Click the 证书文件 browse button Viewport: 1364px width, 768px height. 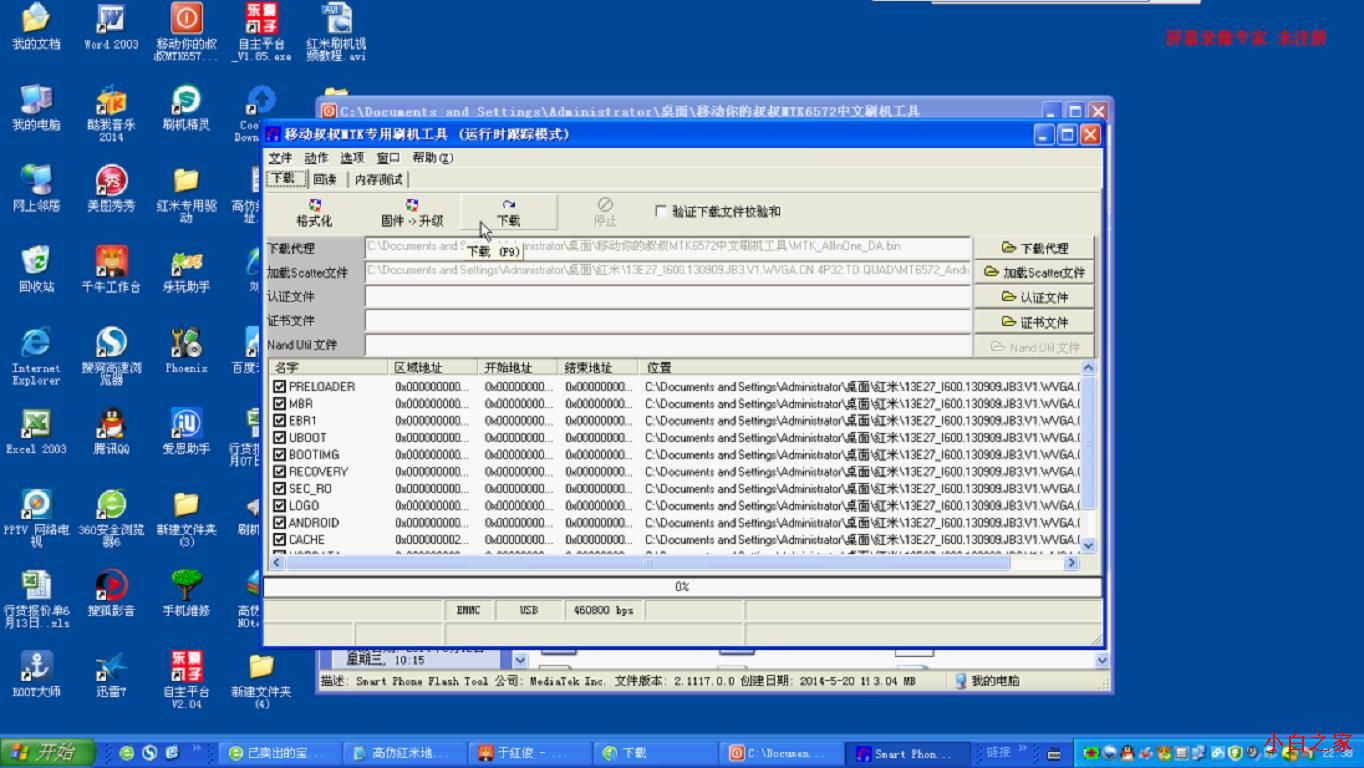[1034, 322]
